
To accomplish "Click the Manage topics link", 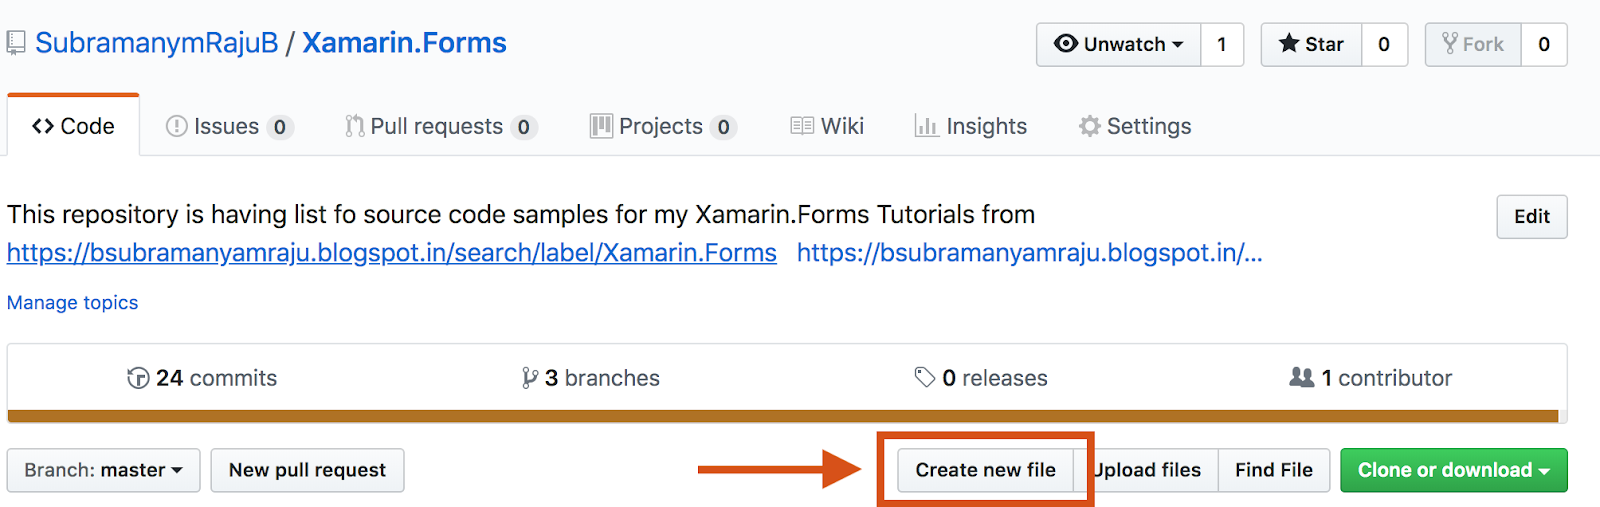I will (72, 302).
